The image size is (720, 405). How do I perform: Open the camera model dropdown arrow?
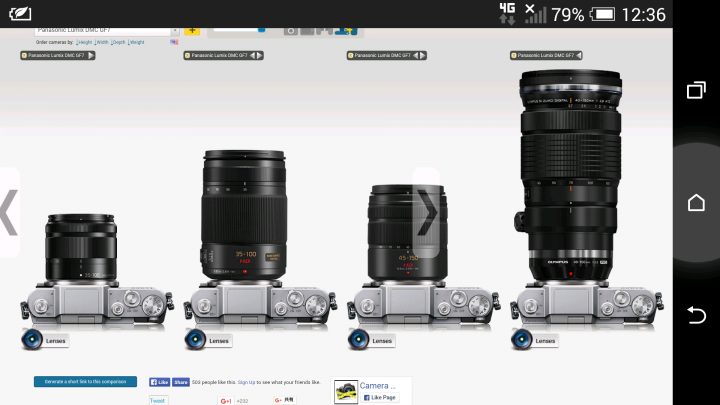(x=175, y=31)
